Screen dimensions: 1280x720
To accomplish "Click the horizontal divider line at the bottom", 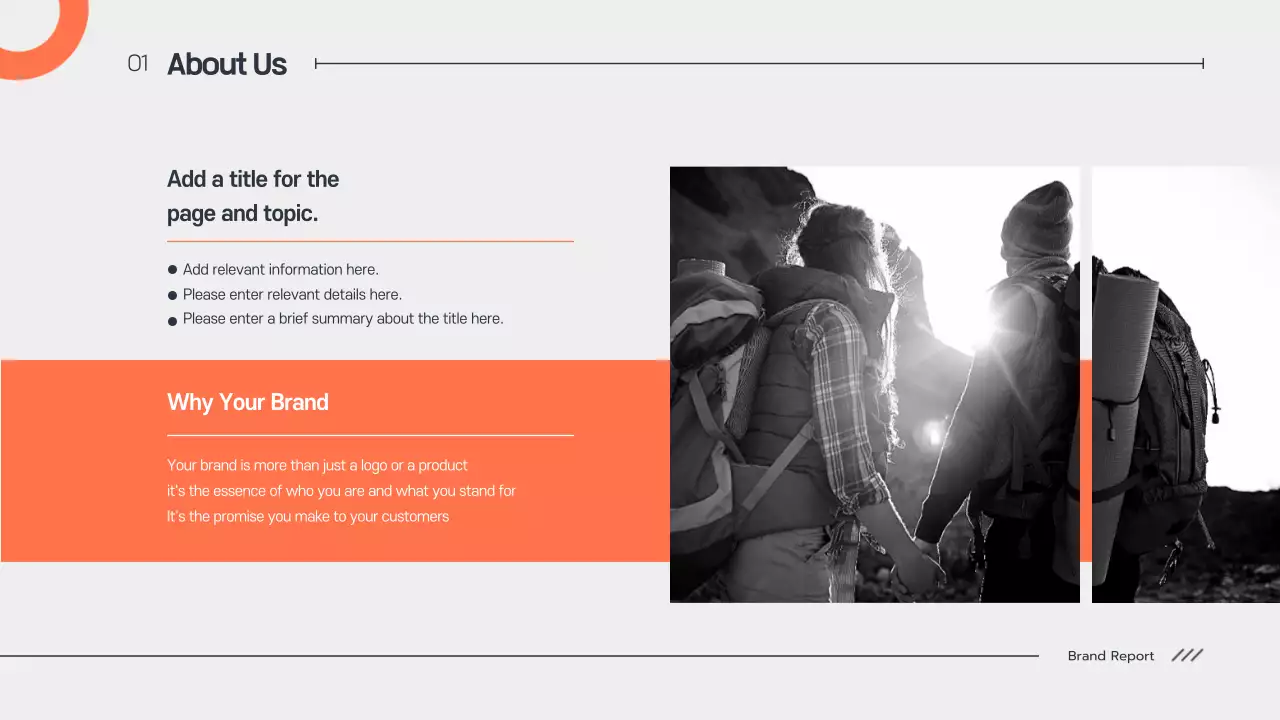I will [x=500, y=656].
